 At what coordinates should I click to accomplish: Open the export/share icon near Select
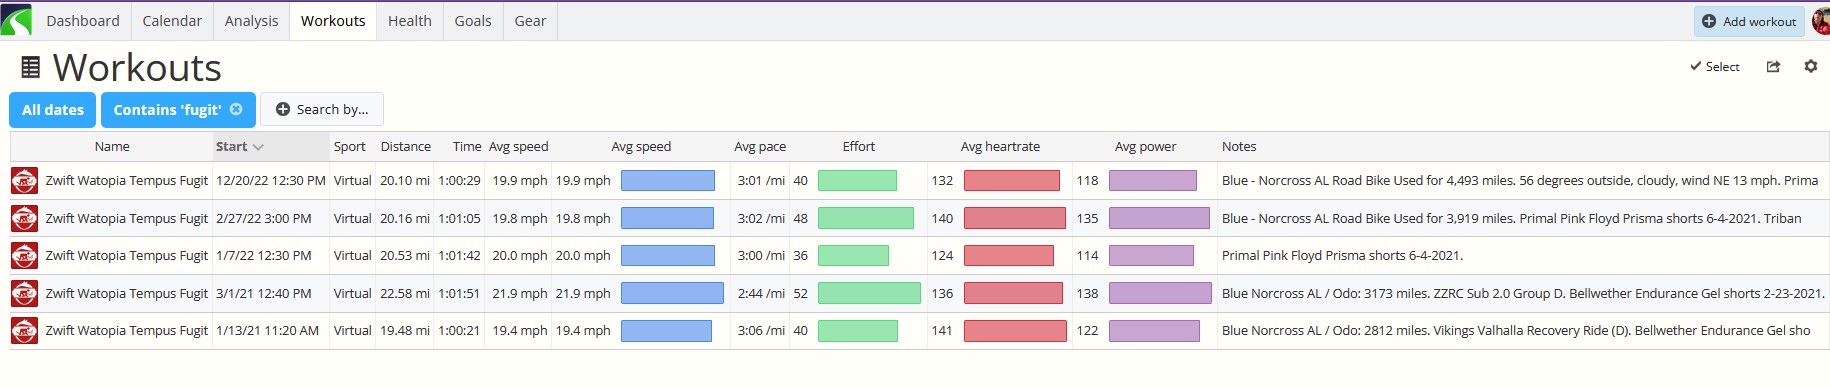pos(1773,66)
